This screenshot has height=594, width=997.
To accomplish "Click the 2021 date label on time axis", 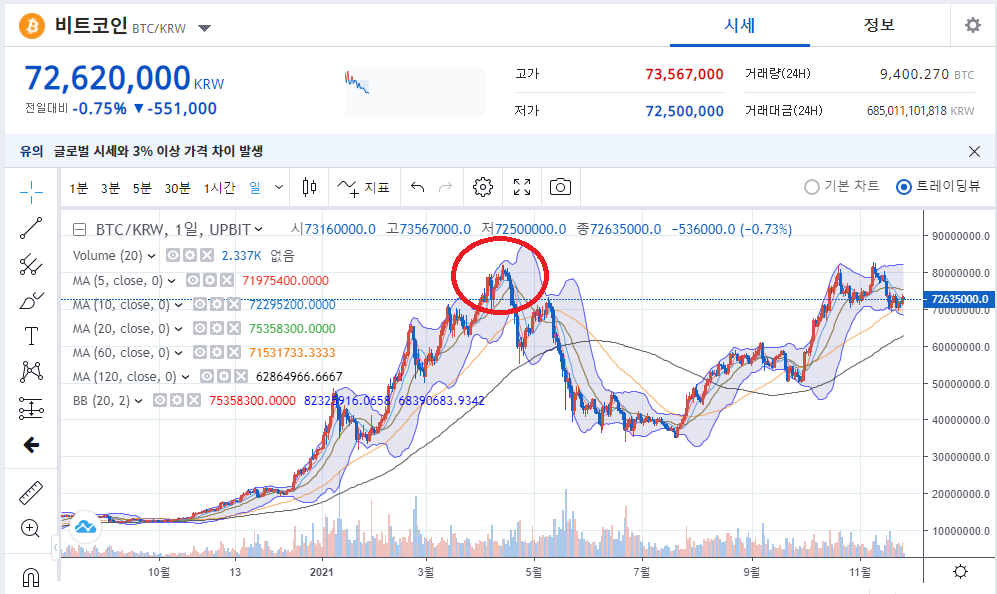I will click(321, 572).
